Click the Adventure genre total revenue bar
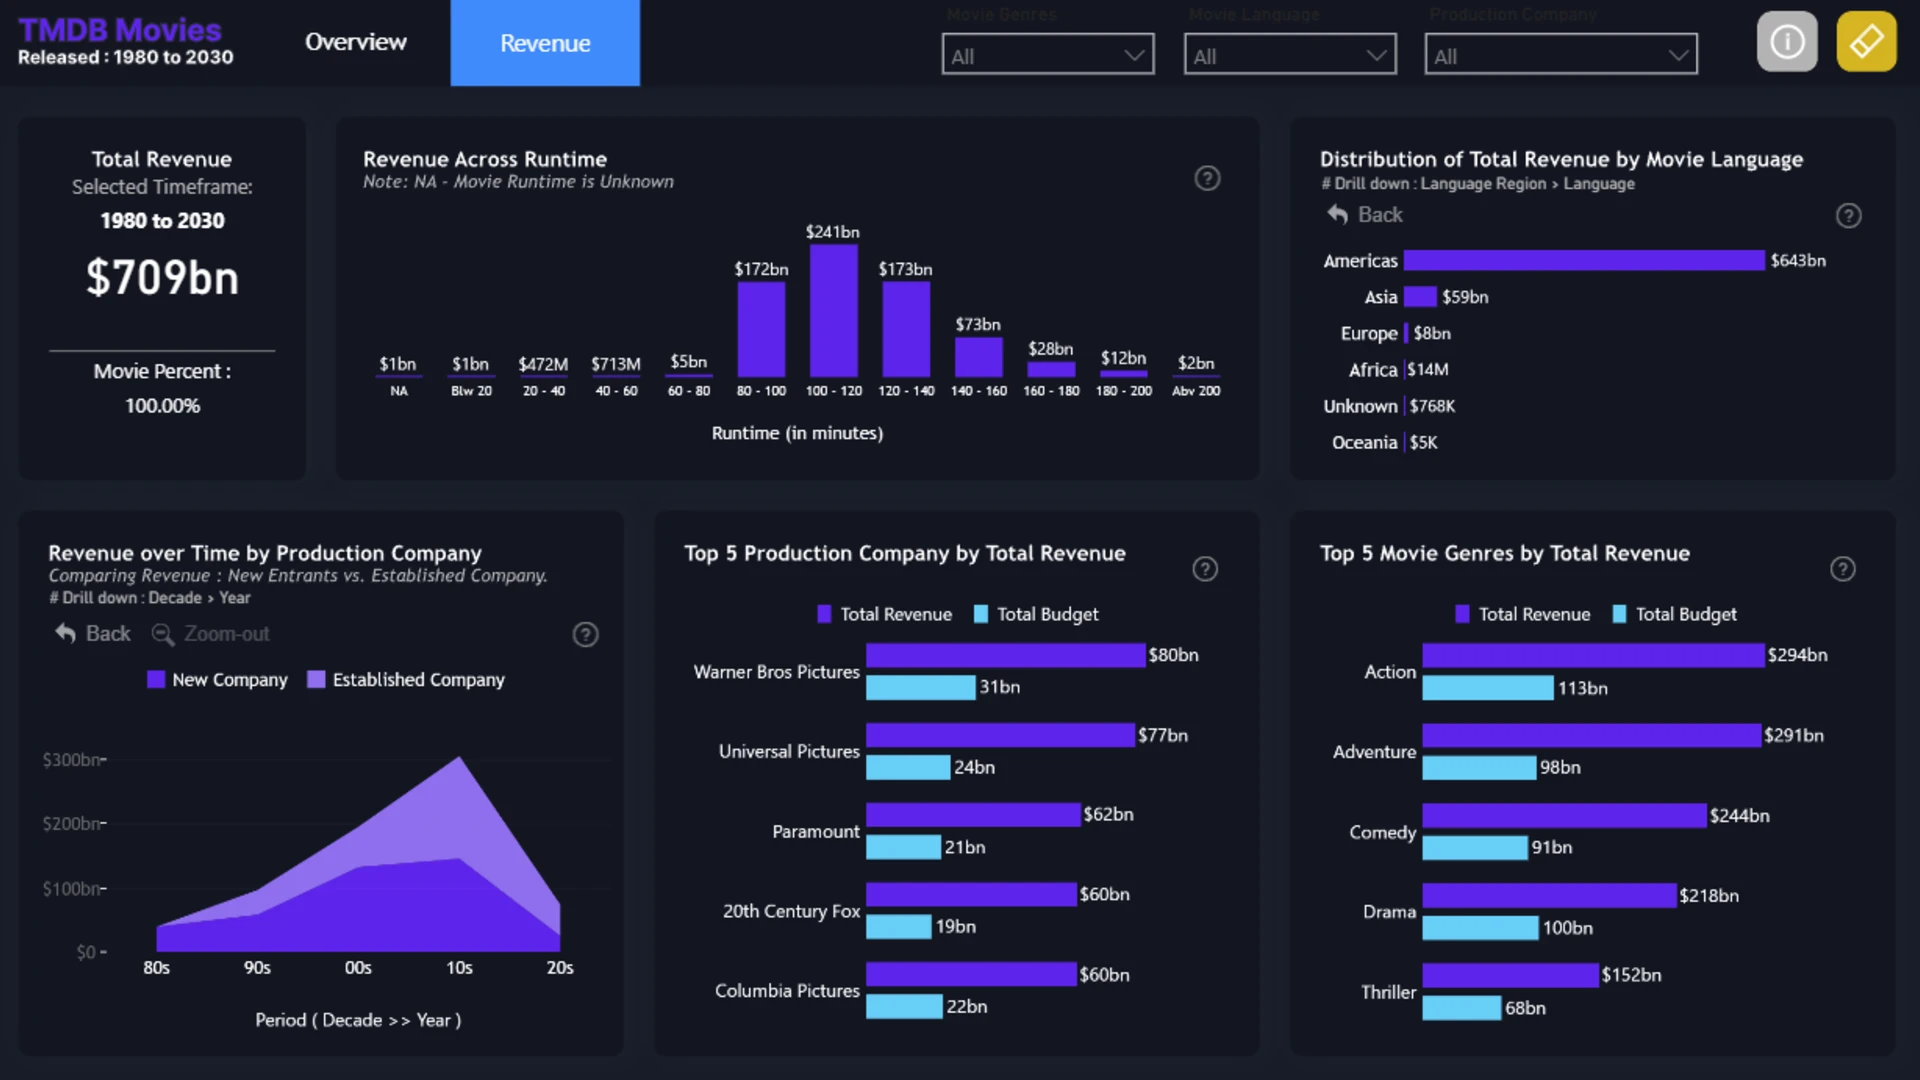 1591,735
